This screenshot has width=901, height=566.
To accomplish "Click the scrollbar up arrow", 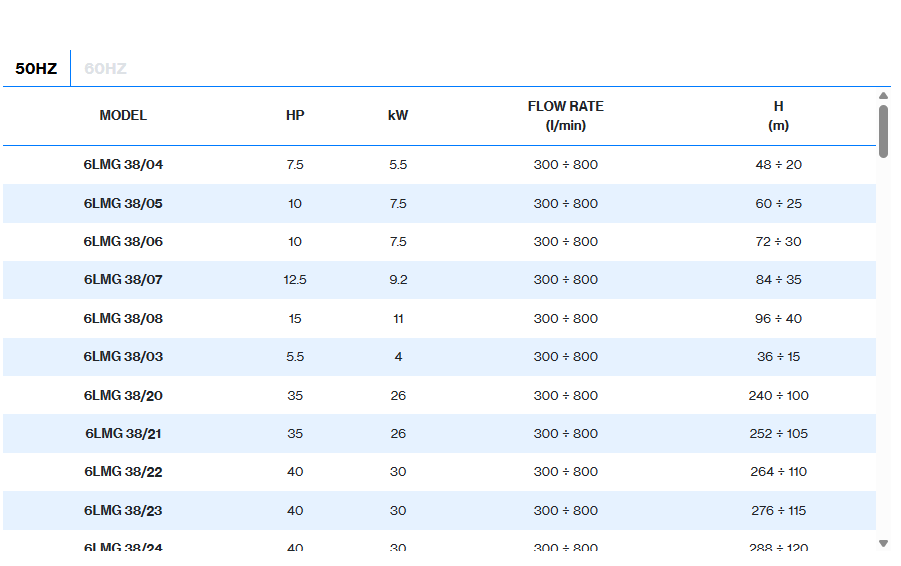I will [x=883, y=96].
